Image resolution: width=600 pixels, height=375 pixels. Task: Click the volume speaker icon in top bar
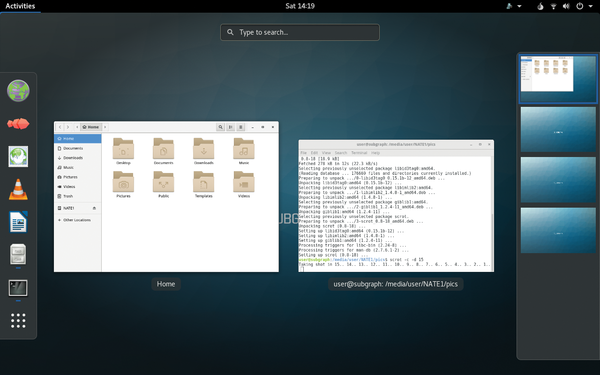coord(566,6)
